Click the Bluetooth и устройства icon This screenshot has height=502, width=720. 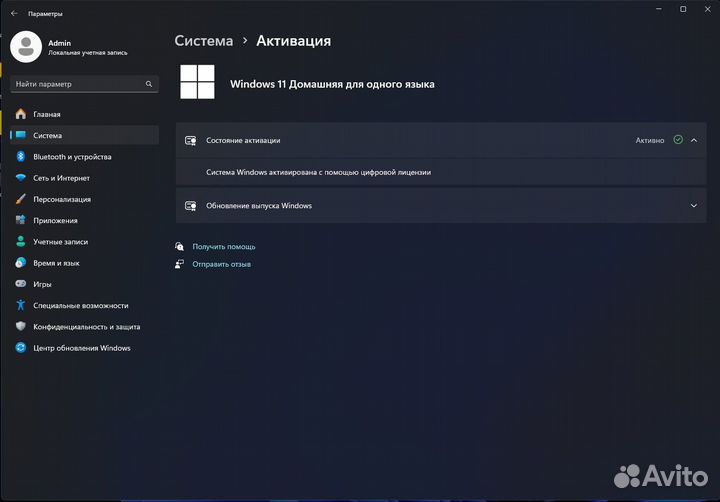pos(20,157)
